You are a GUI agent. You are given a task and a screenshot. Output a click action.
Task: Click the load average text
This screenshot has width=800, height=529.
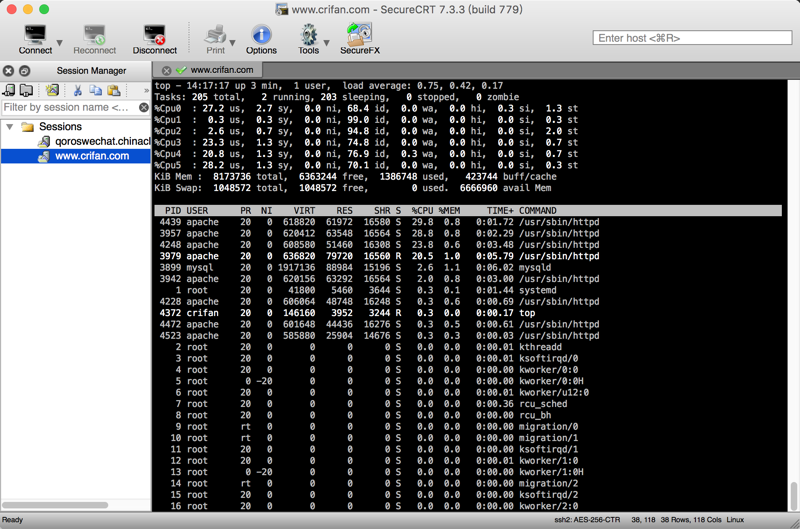pyautogui.click(x=422, y=86)
